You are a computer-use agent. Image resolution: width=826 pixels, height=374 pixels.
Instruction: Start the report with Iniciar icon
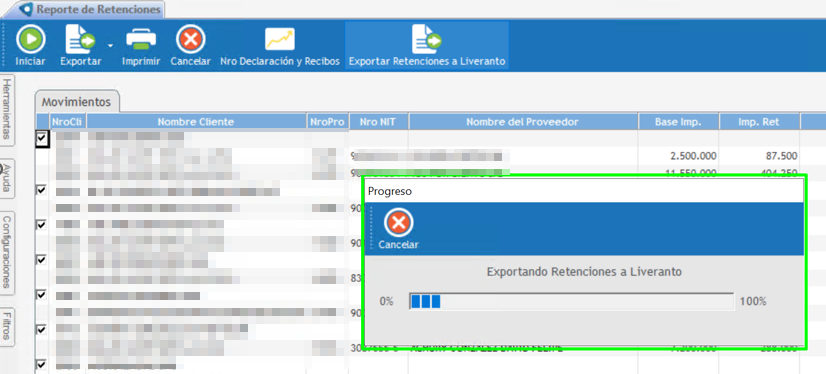click(31, 40)
